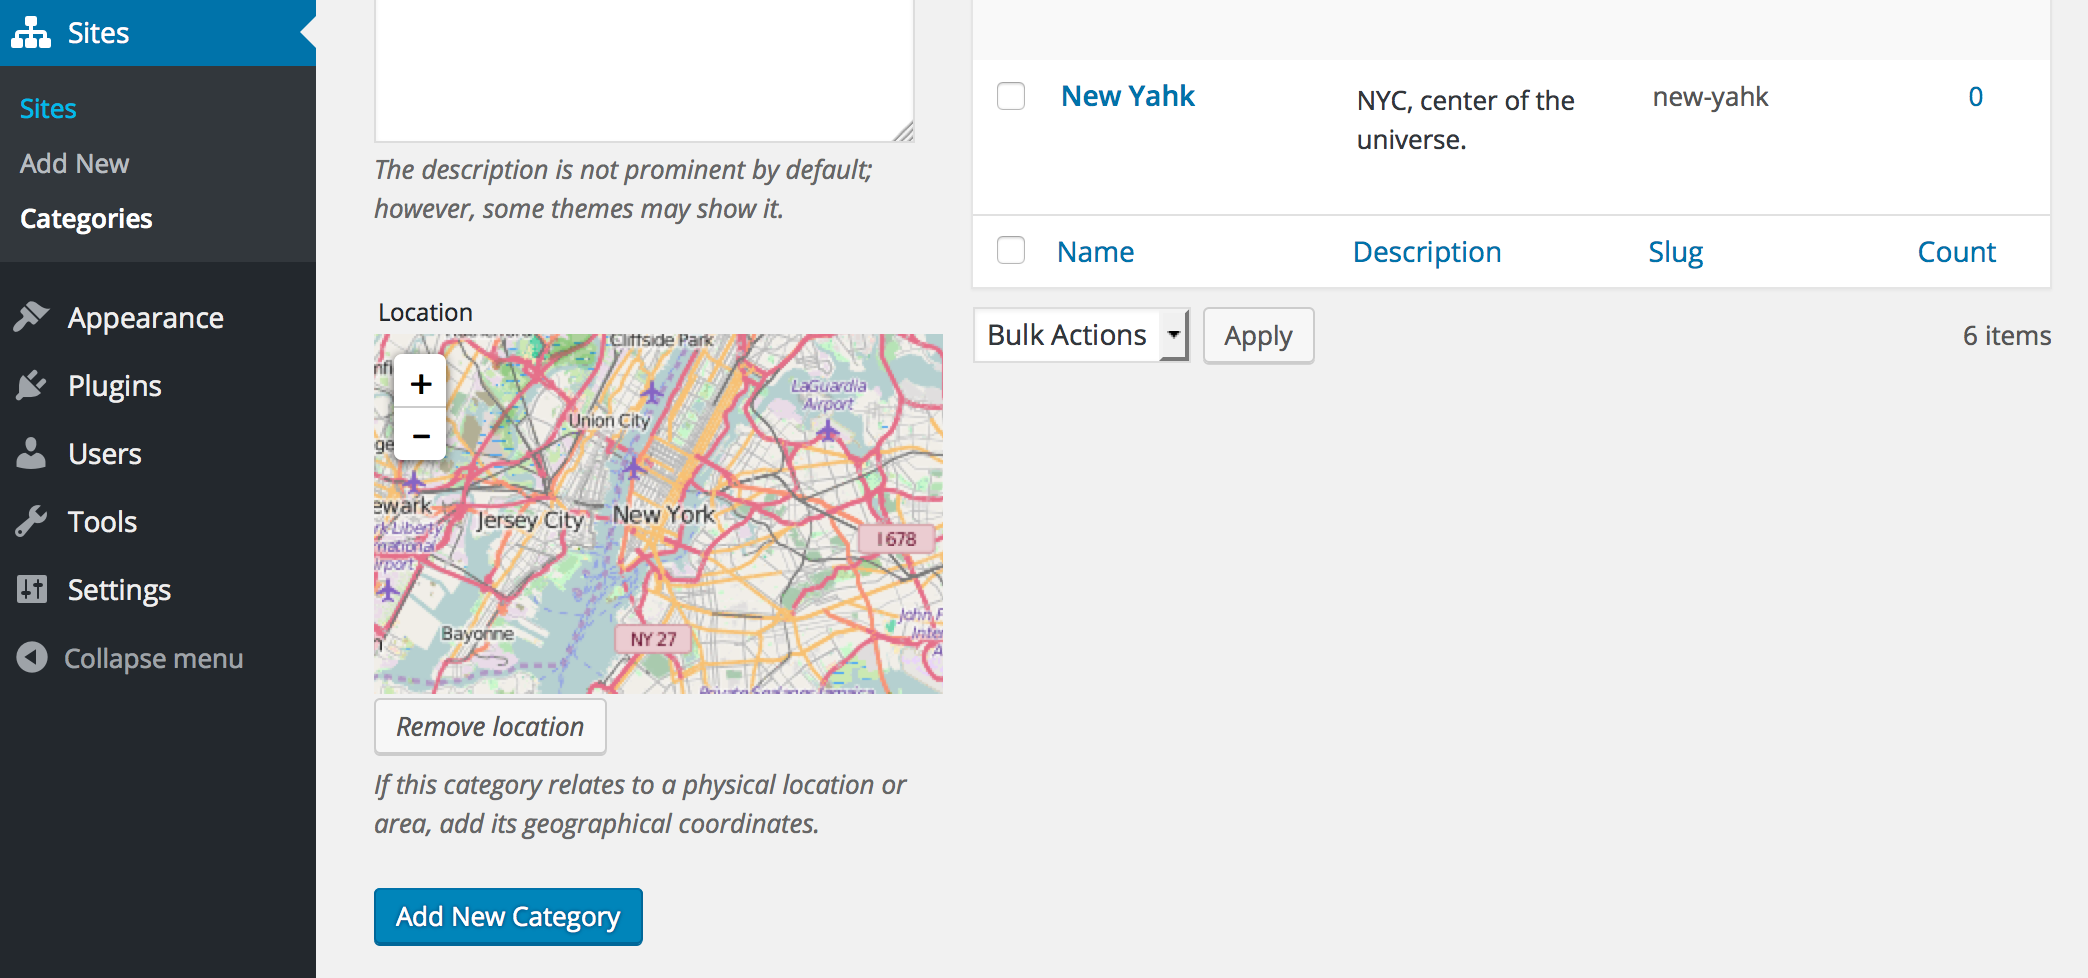Open Tools using the wrench icon
This screenshot has height=978, width=2088.
pos(32,521)
